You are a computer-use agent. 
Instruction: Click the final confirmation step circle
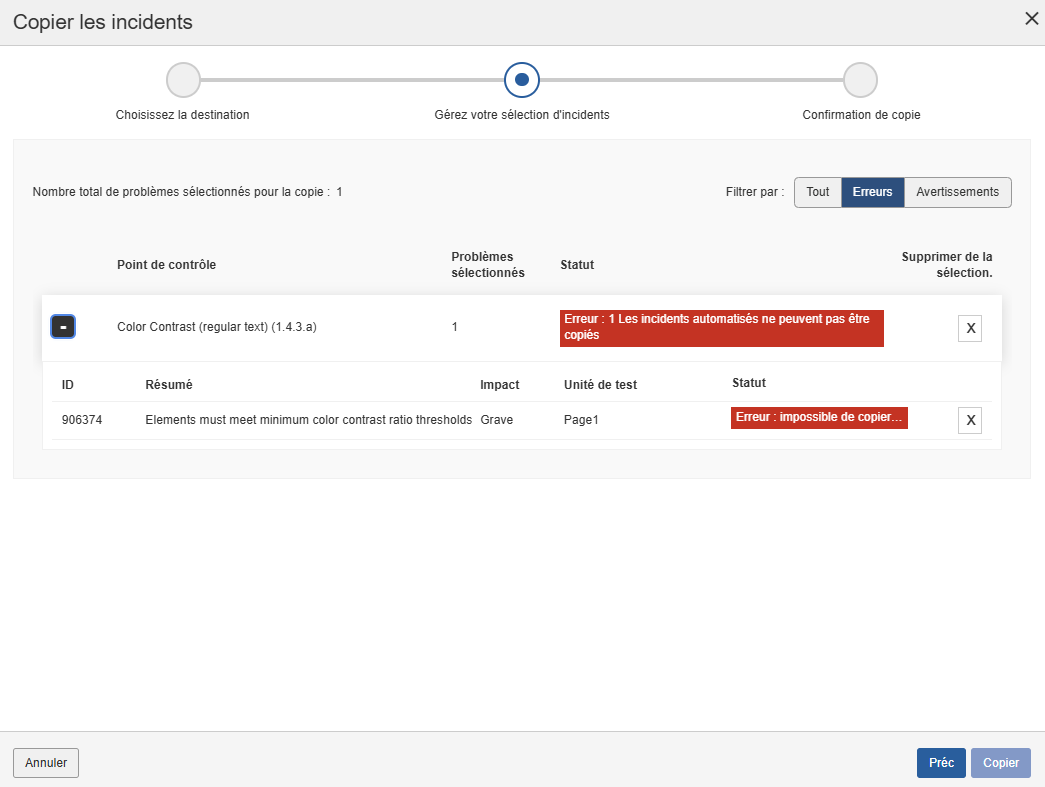pos(860,80)
